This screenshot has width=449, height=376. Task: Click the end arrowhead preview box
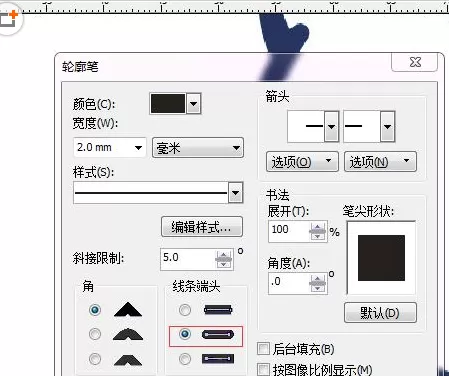click(x=362, y=127)
